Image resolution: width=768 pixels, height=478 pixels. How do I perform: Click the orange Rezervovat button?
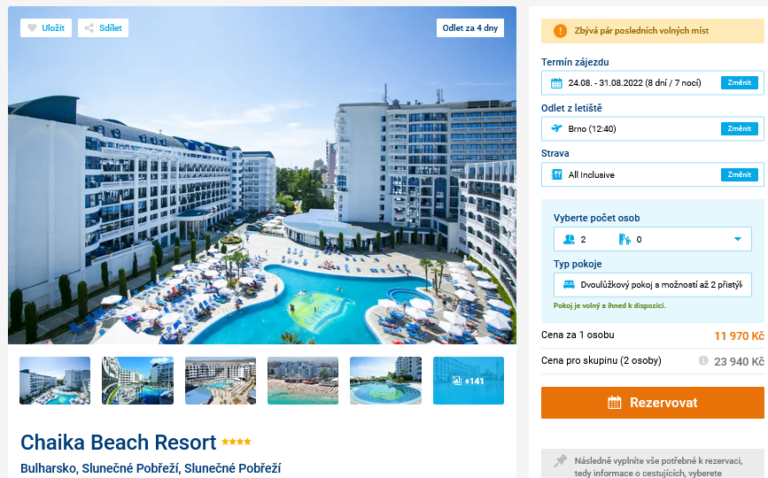tap(652, 403)
